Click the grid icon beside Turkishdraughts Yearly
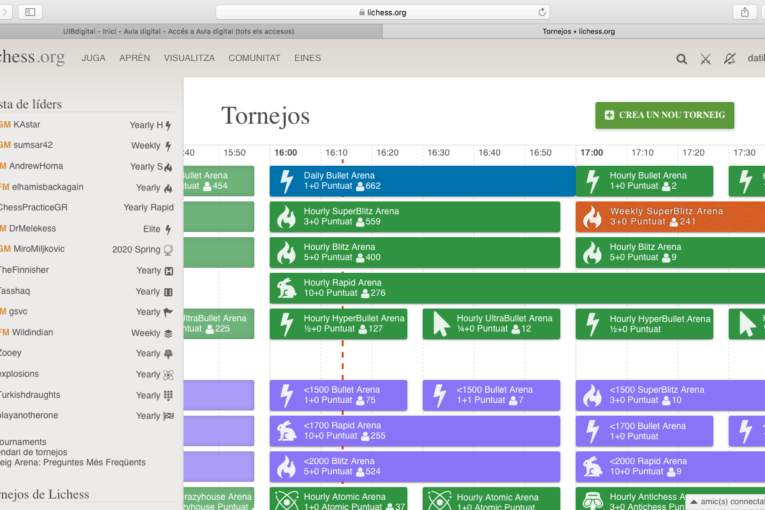Screen dimensions: 765x510 point(168,395)
